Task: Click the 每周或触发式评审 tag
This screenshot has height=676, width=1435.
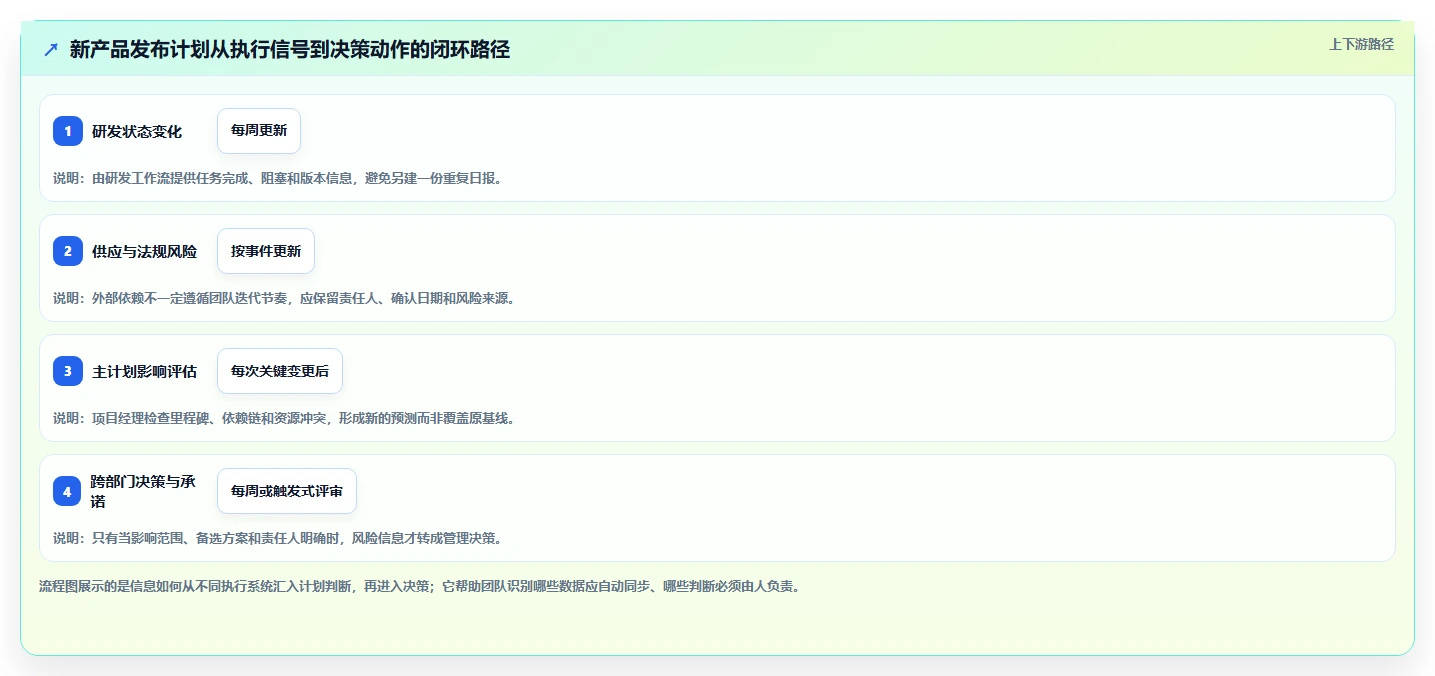Action: point(287,491)
